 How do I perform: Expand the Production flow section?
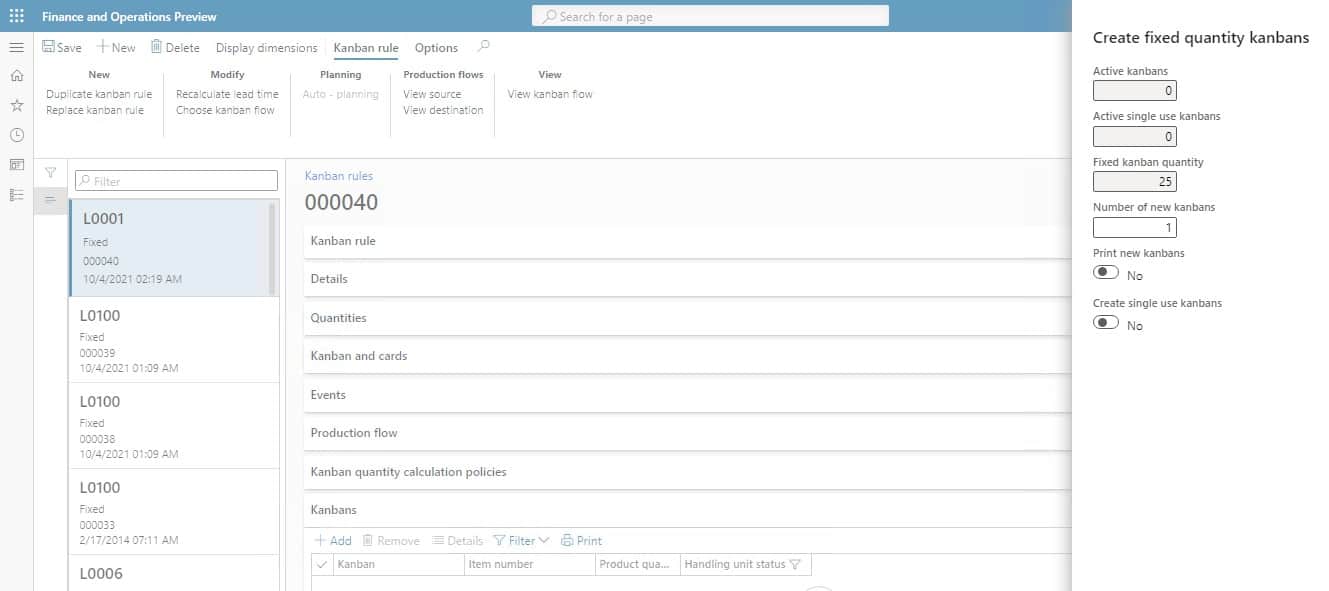pyautogui.click(x=687, y=433)
